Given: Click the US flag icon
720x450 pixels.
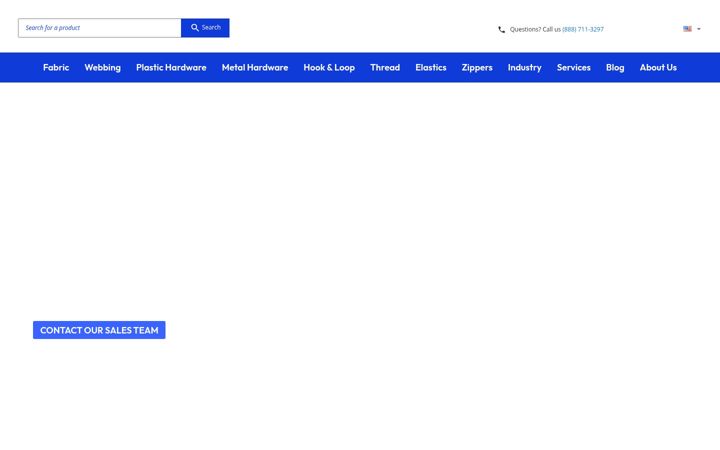Looking at the screenshot, I should [687, 29].
